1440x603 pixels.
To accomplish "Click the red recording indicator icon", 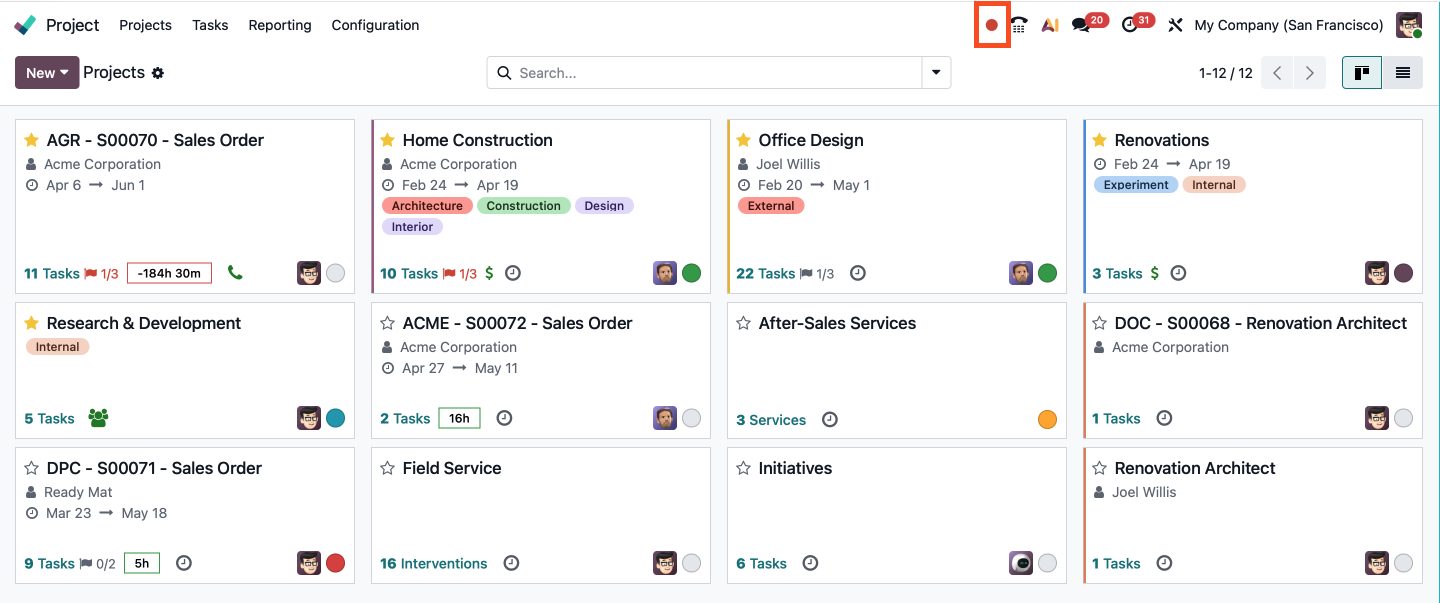I will [x=992, y=25].
